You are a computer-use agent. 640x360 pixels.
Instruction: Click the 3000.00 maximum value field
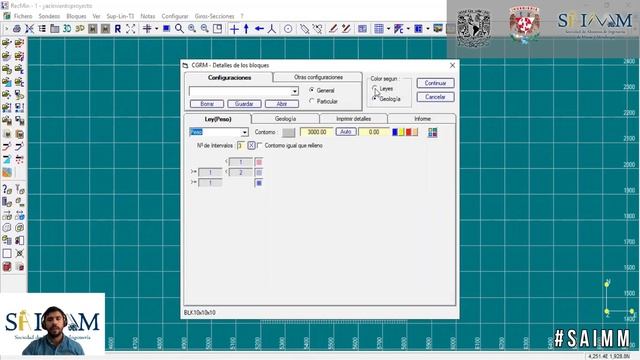coord(317,132)
